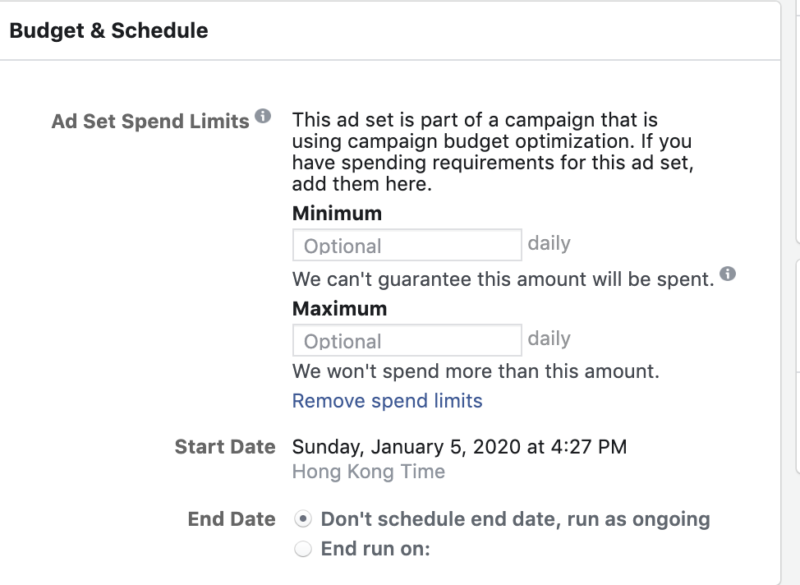Click info icon beside Ad Set Spend Limits
Image resolution: width=800 pixels, height=585 pixels.
pyautogui.click(x=263, y=117)
